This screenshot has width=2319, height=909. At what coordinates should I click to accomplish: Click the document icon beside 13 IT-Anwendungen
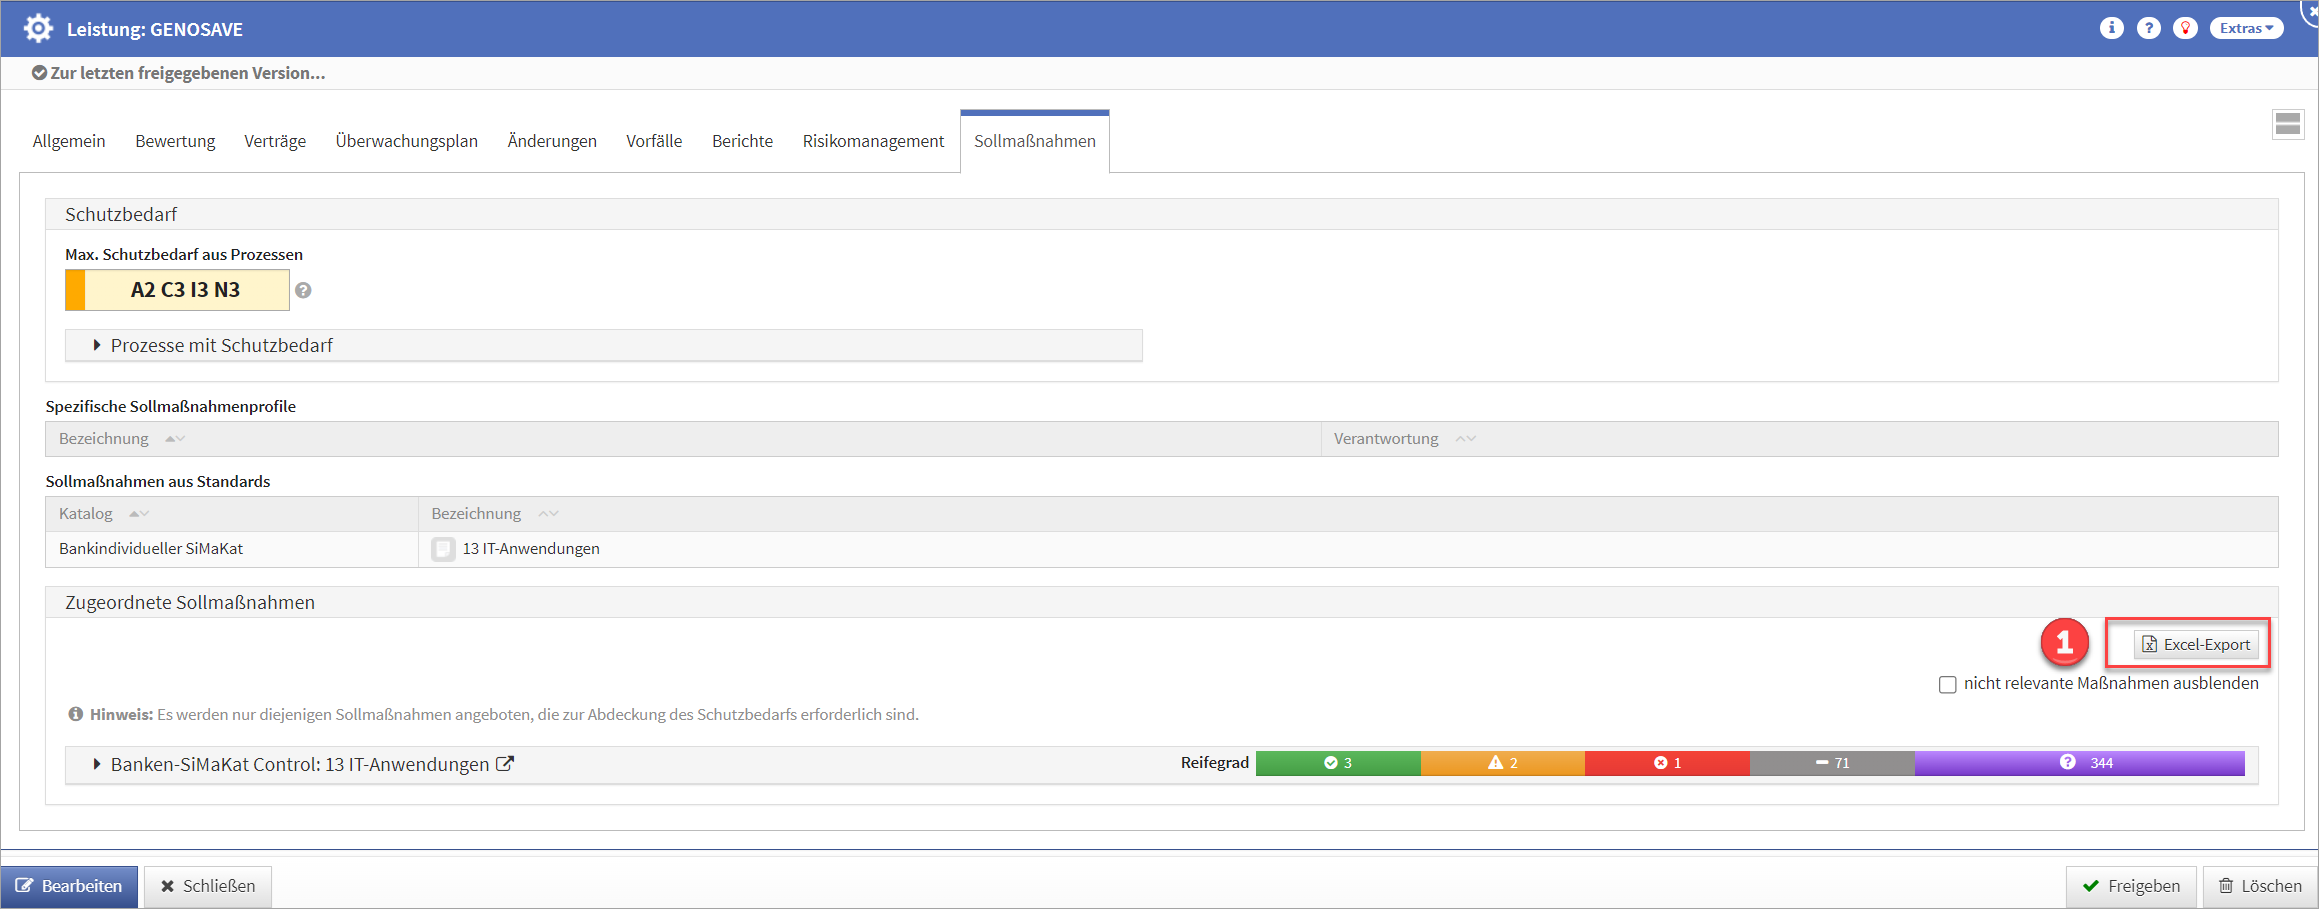pyautogui.click(x=443, y=549)
